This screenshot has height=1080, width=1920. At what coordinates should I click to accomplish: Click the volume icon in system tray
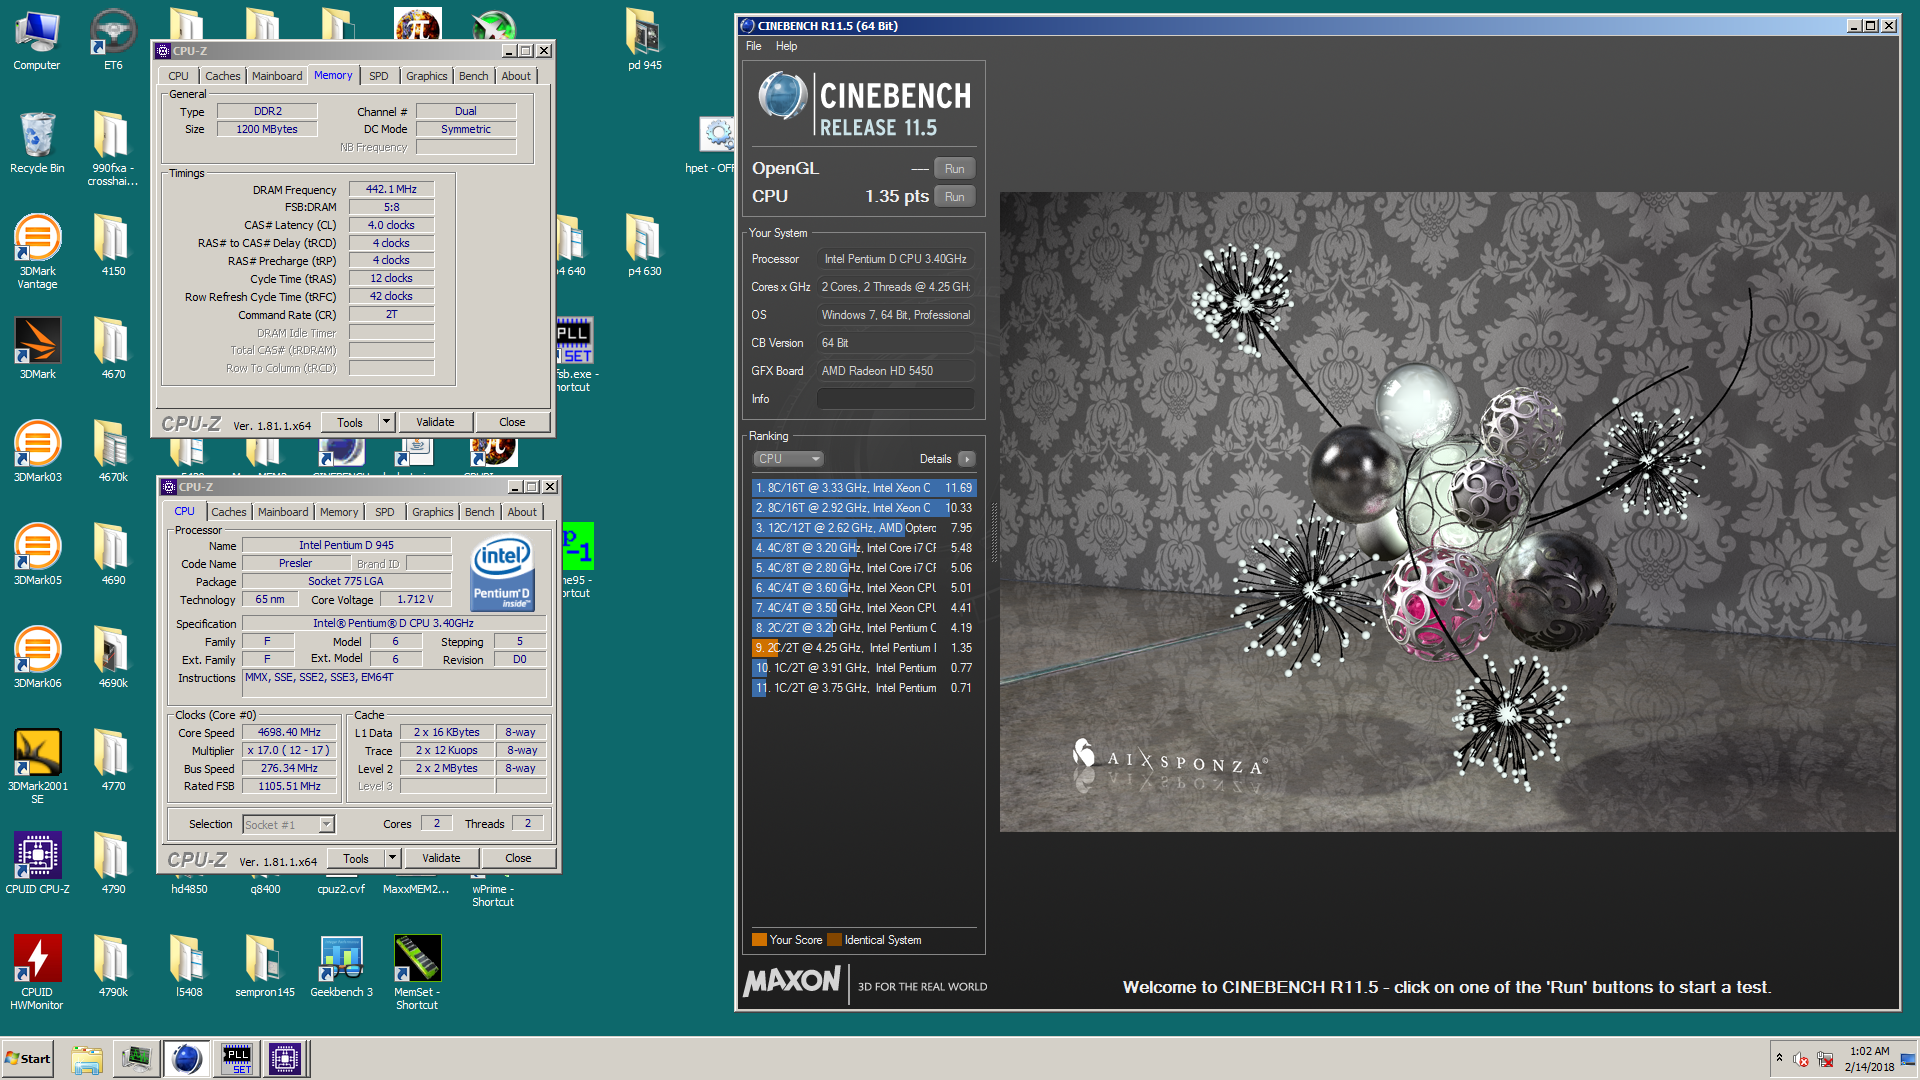(x=1800, y=1059)
